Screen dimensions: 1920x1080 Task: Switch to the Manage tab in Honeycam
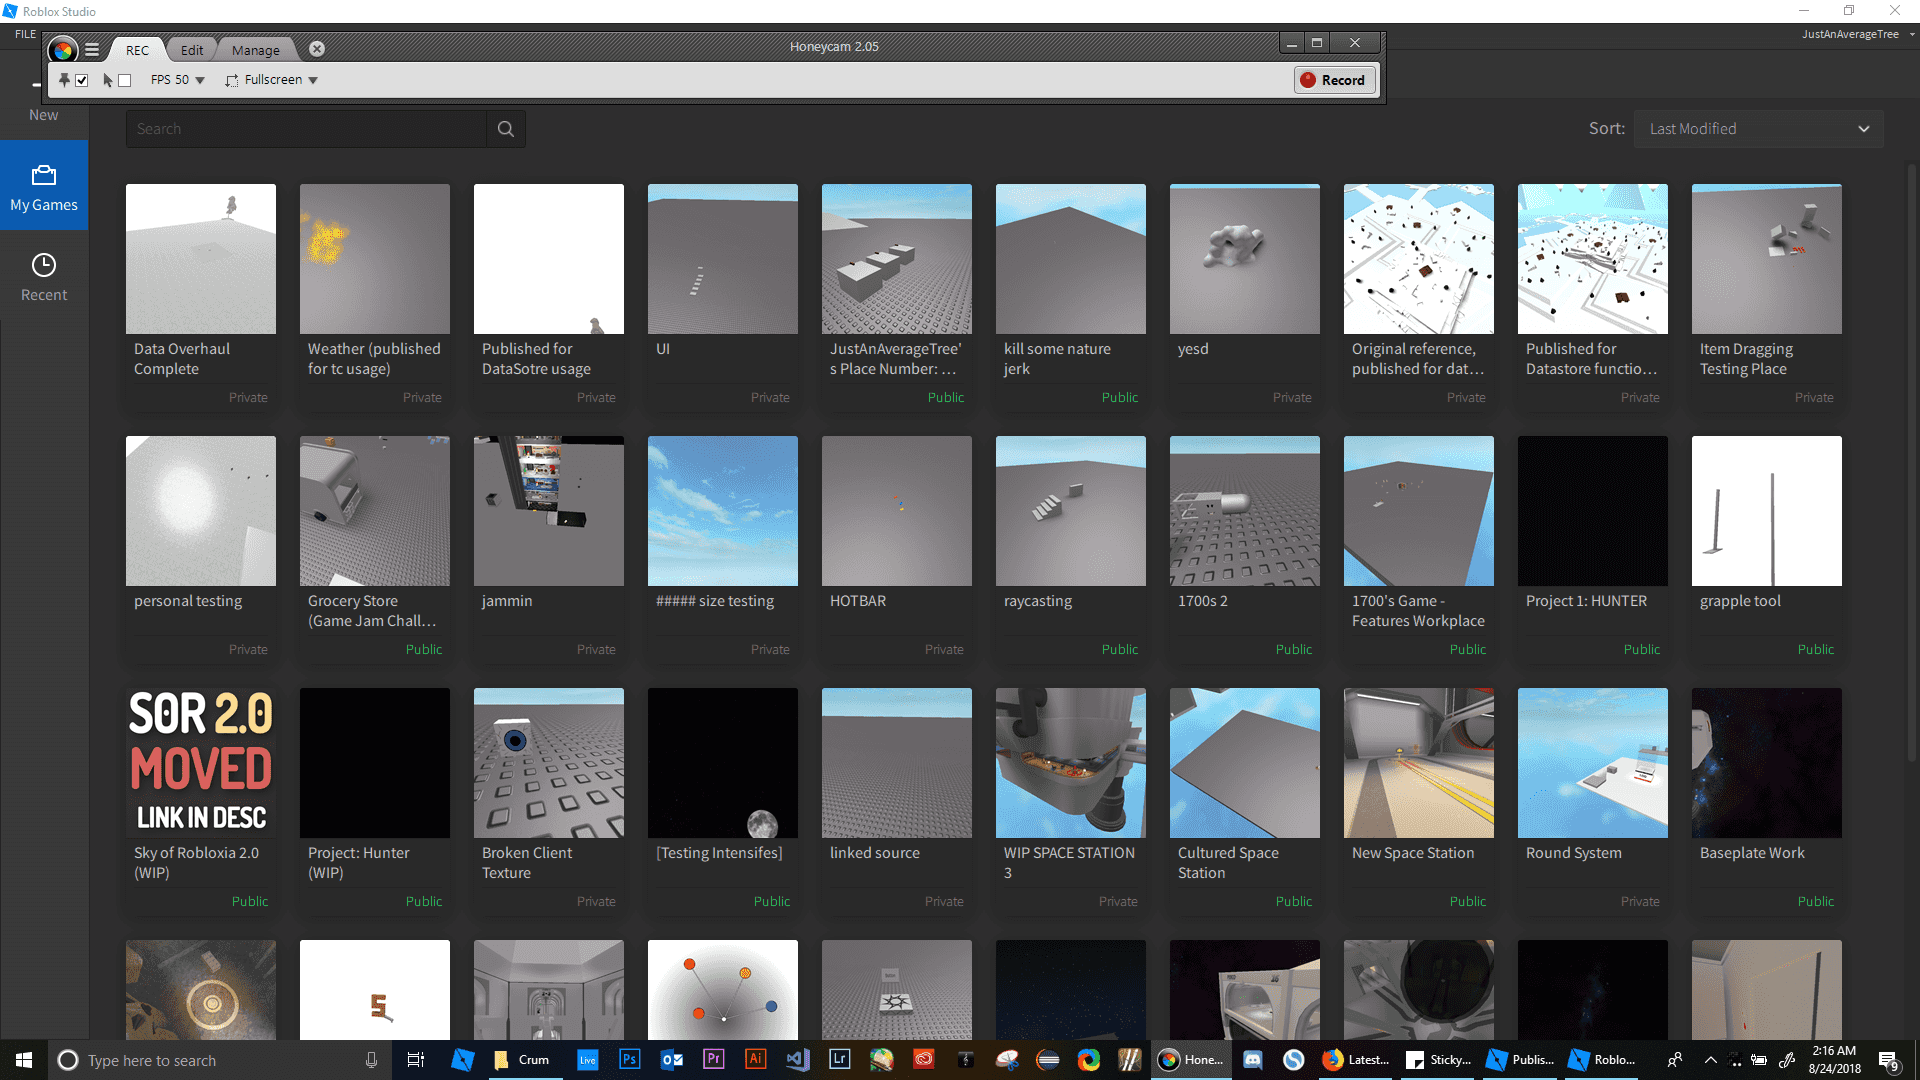pyautogui.click(x=256, y=50)
